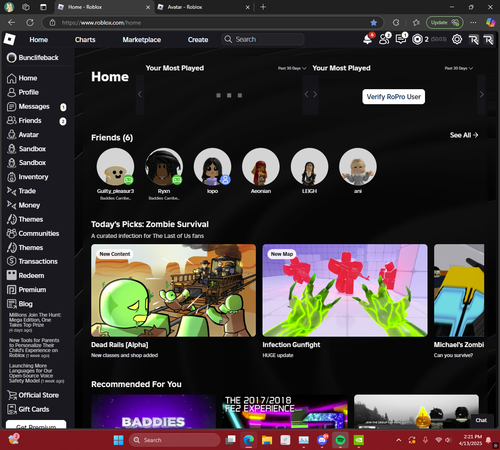Viewport: 500px width, 450px height.
Task: Open Official Store in the sidebar
Action: [x=33, y=395]
